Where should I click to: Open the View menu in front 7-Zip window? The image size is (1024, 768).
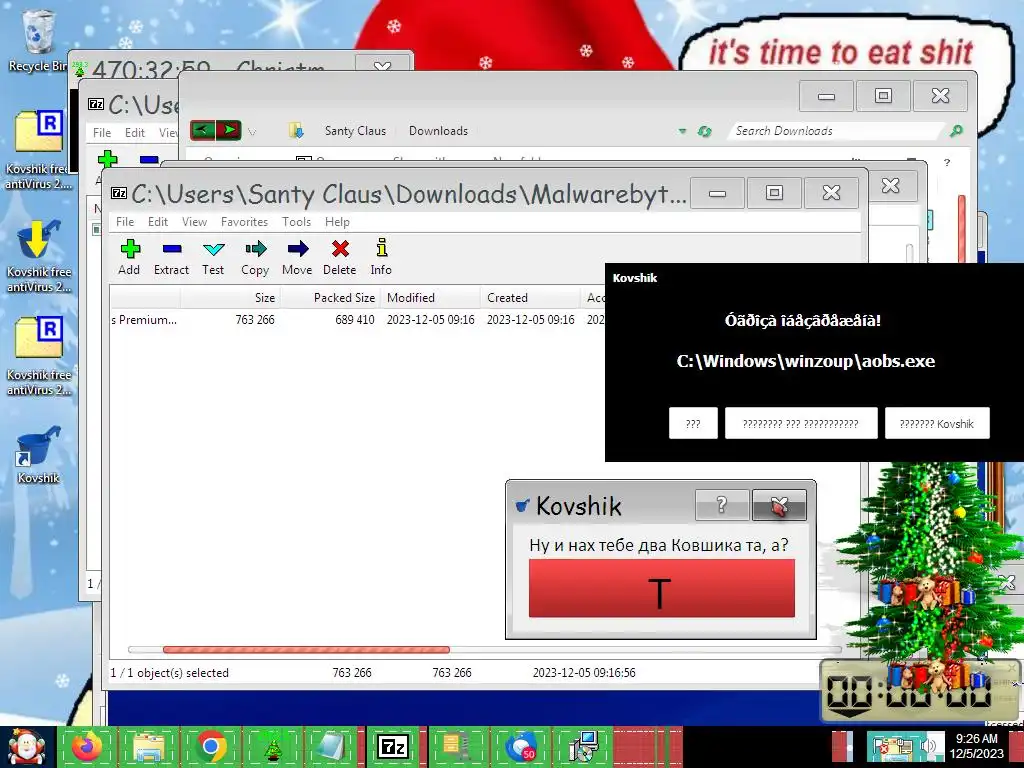[x=194, y=222]
